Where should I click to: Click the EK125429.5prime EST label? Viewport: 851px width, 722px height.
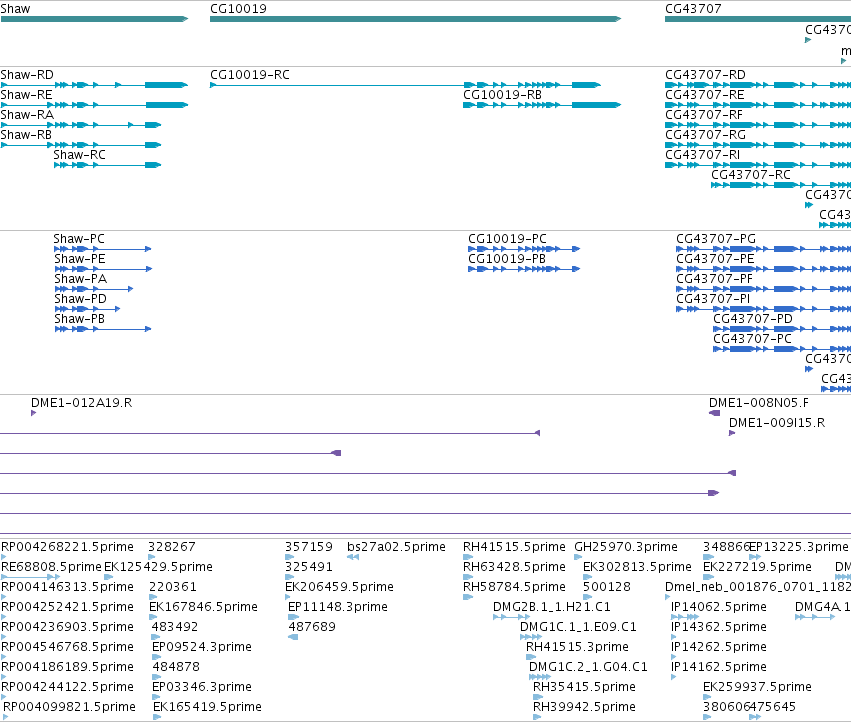pos(158,567)
